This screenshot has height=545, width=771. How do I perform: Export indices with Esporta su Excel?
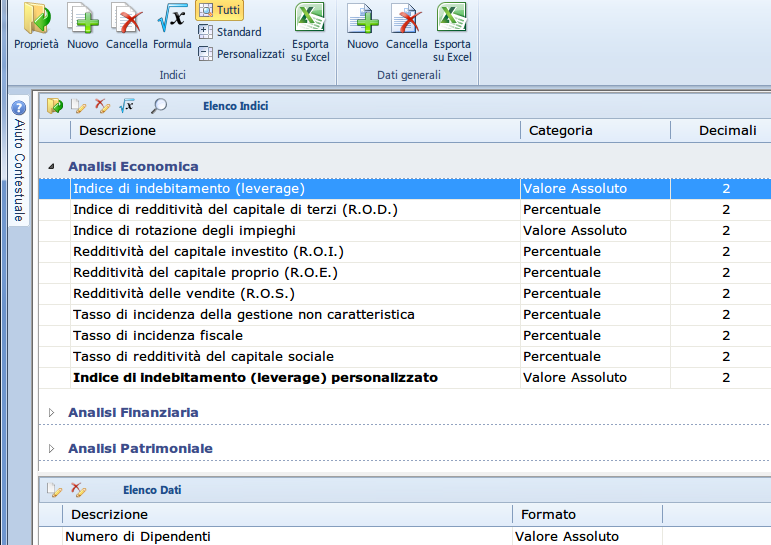pyautogui.click(x=310, y=32)
